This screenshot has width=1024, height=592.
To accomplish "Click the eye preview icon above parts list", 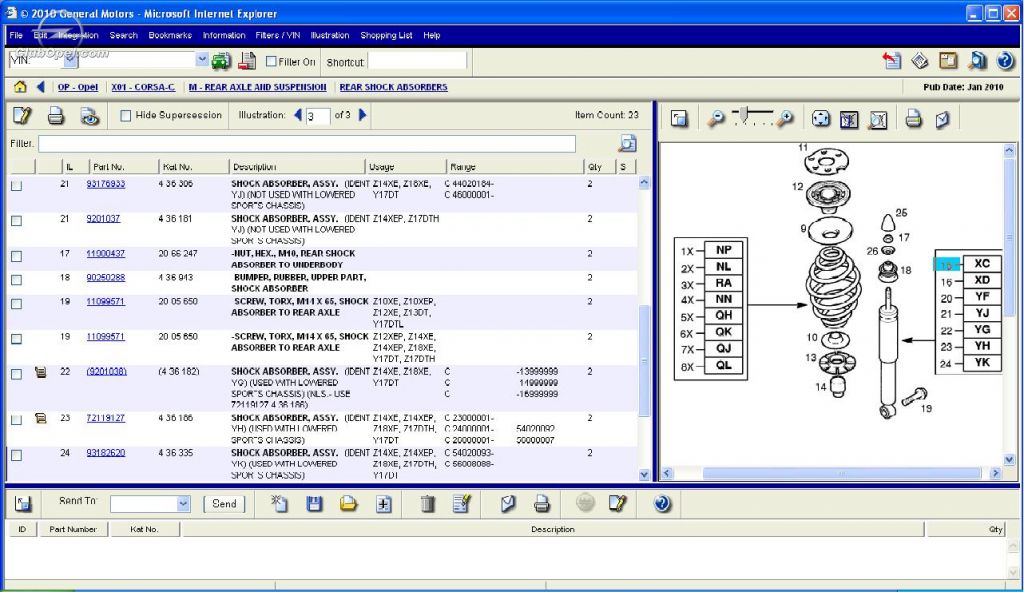I will [89, 116].
